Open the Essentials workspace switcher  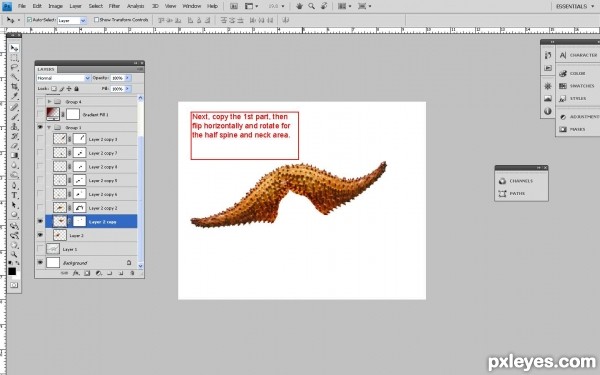575,6
